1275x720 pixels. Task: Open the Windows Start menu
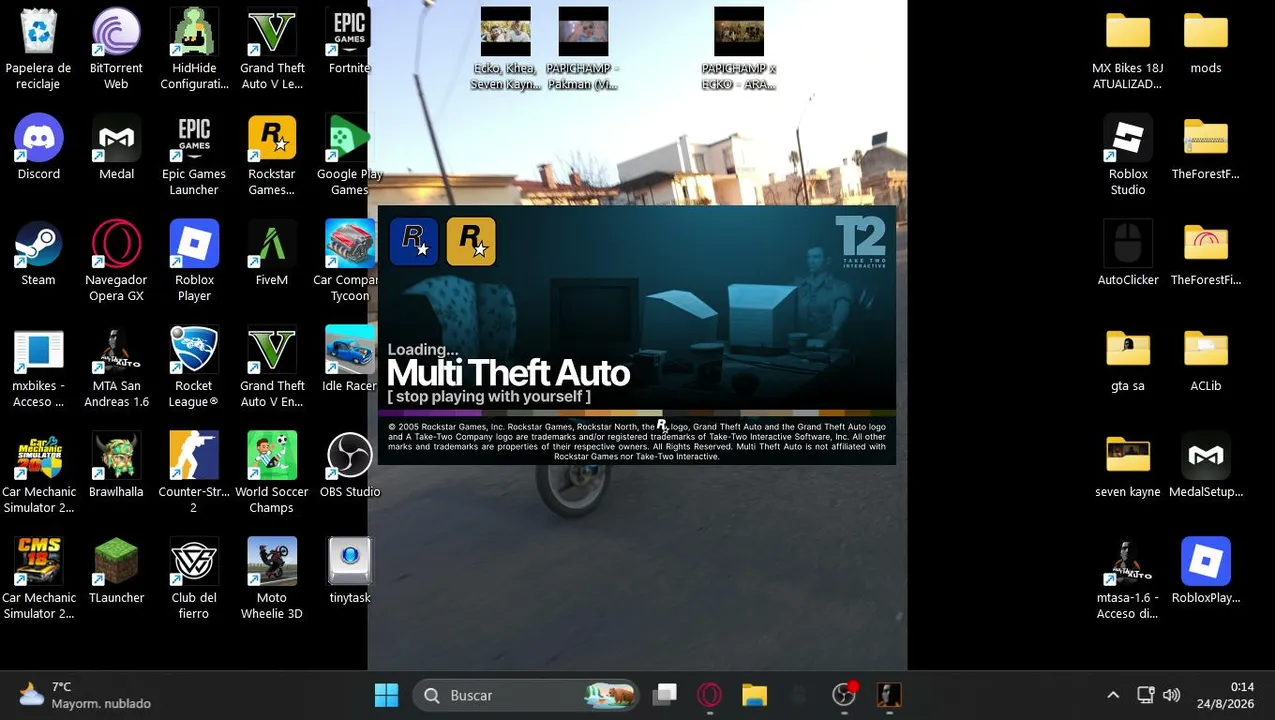pyautogui.click(x=386, y=695)
